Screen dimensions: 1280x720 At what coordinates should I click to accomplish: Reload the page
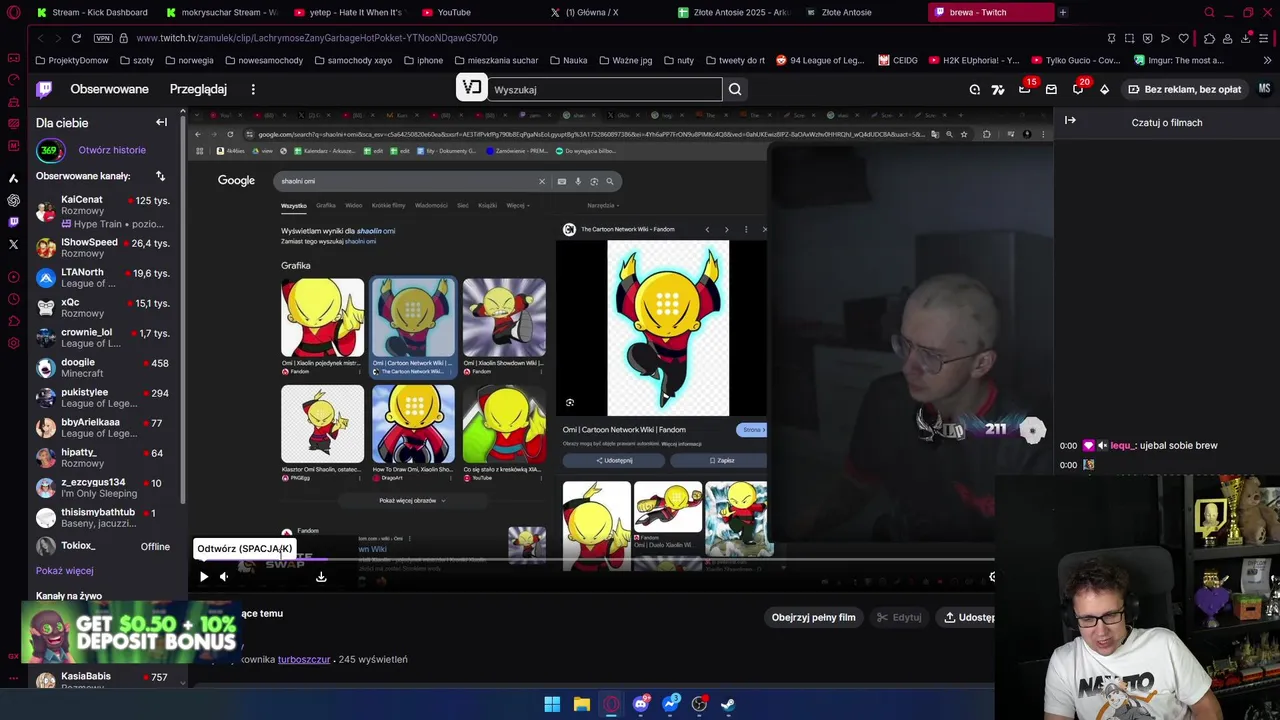[x=76, y=38]
